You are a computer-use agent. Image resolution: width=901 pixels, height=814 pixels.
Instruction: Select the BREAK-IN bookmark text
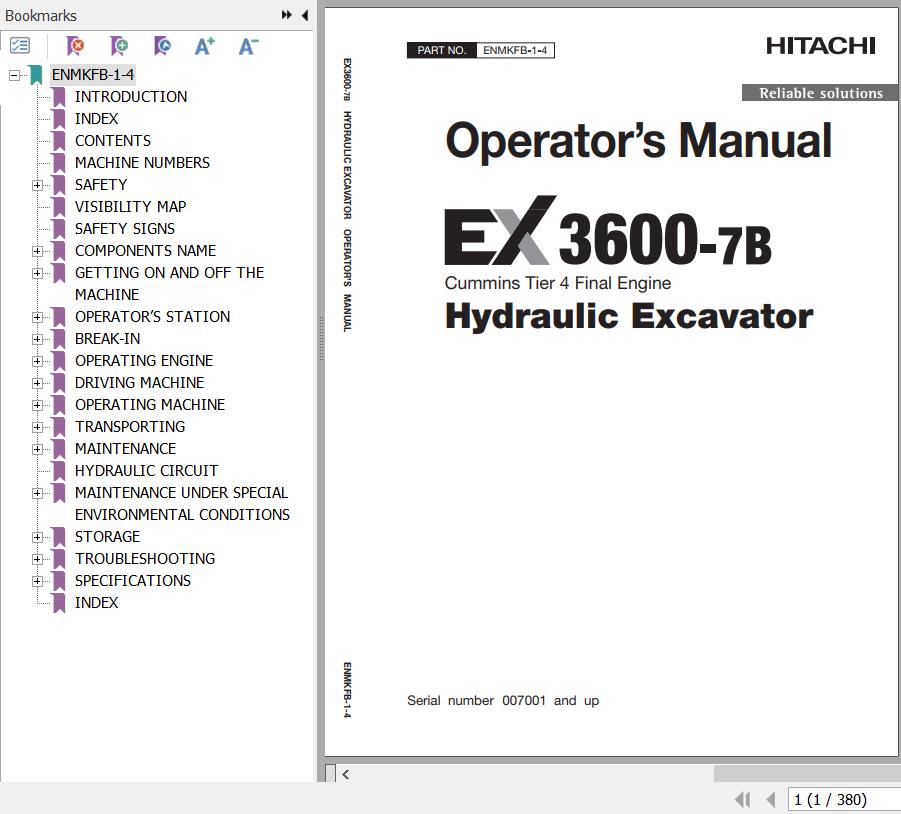[x=107, y=339]
